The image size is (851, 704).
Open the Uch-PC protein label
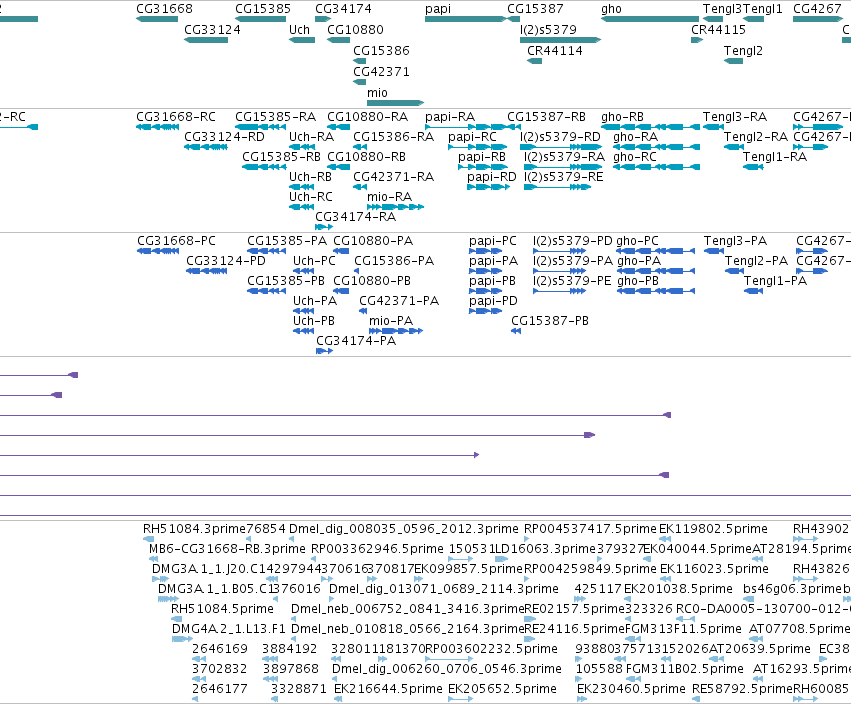coord(314,261)
